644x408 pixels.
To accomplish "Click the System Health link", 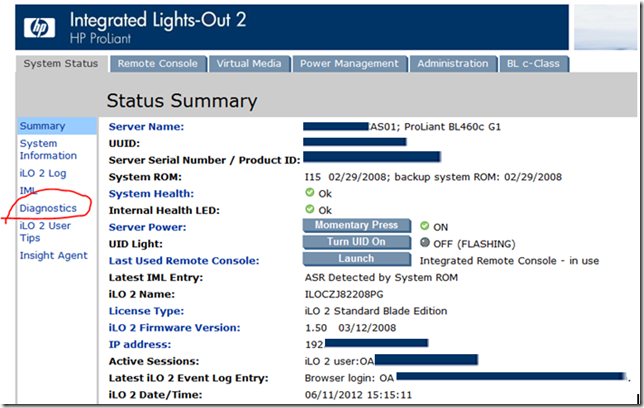I will tap(151, 194).
